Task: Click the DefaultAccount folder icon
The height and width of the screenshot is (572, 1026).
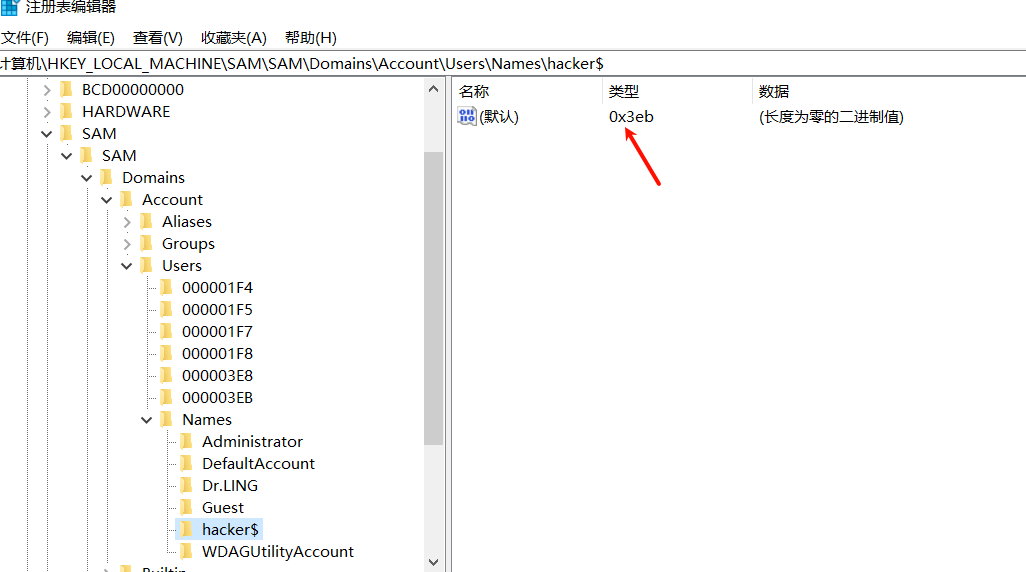Action: point(187,463)
